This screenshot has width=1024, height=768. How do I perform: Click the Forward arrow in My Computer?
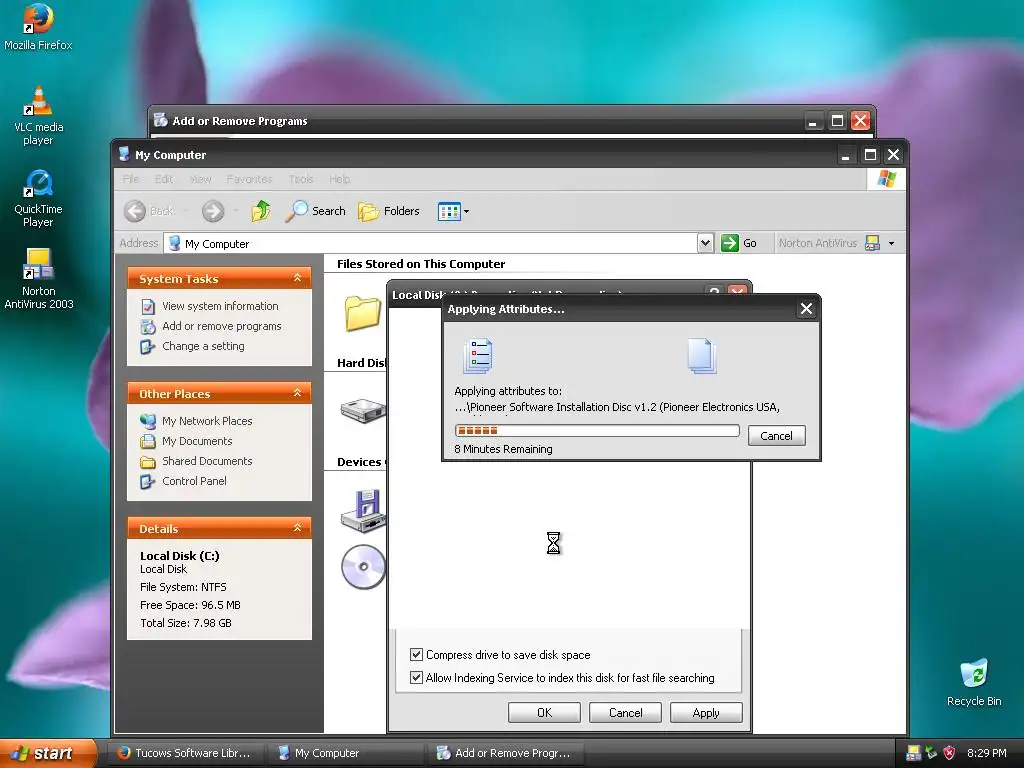[x=213, y=211]
